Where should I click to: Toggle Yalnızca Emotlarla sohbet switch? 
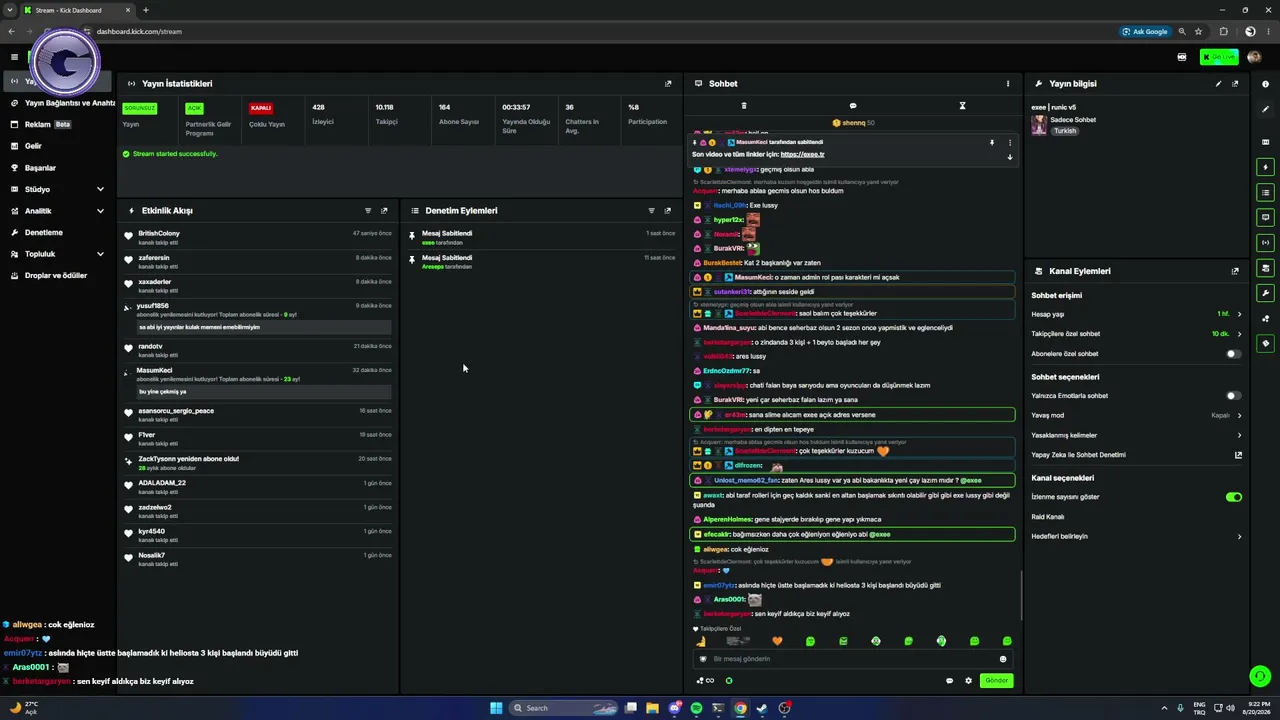tap(1234, 396)
